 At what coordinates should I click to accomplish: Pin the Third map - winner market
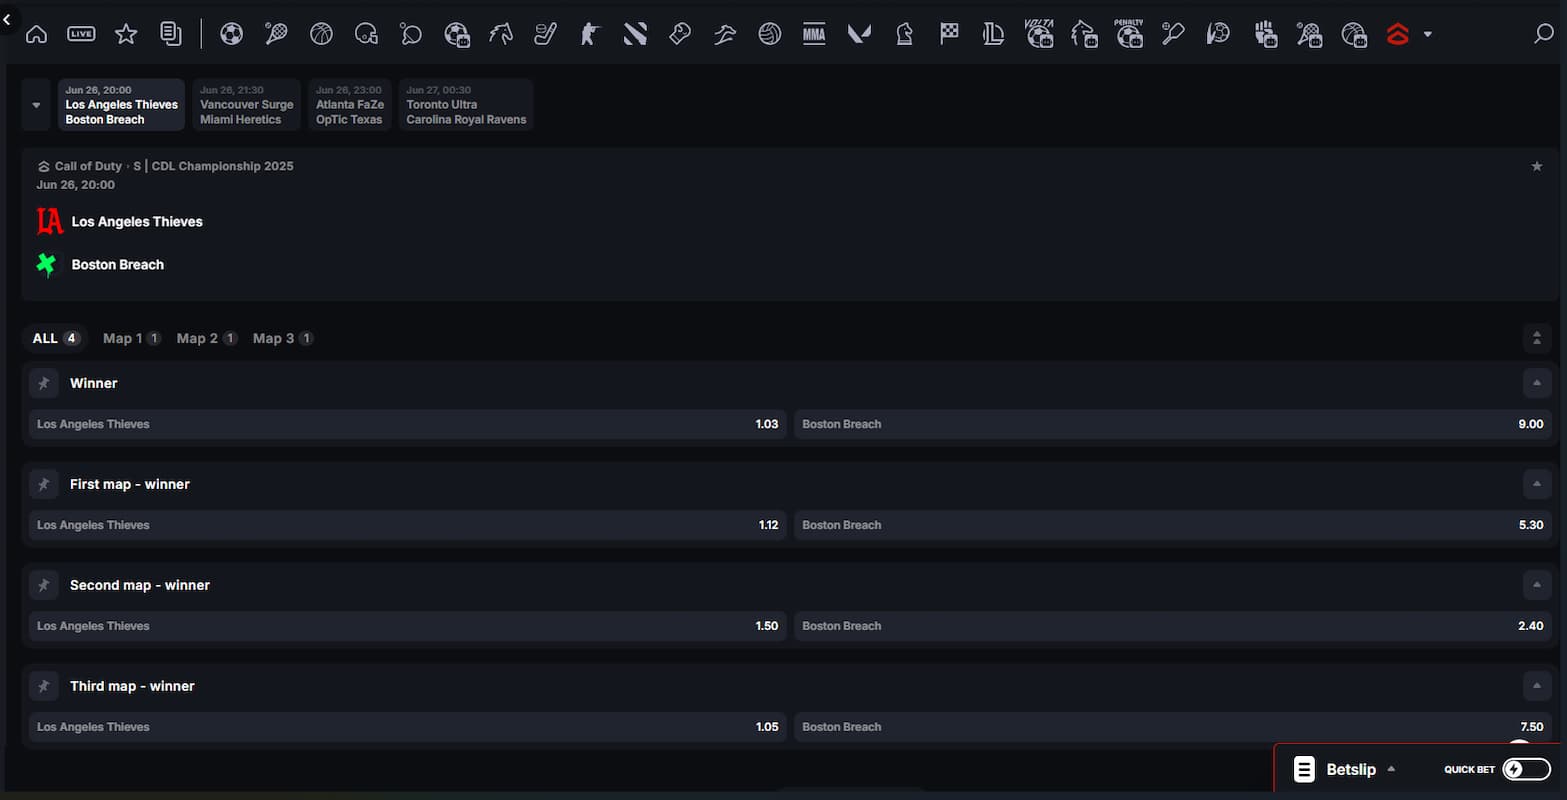pyautogui.click(x=44, y=686)
